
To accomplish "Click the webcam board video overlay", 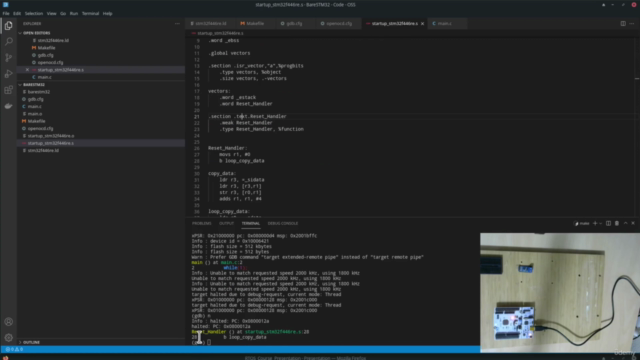I will 560,292.
